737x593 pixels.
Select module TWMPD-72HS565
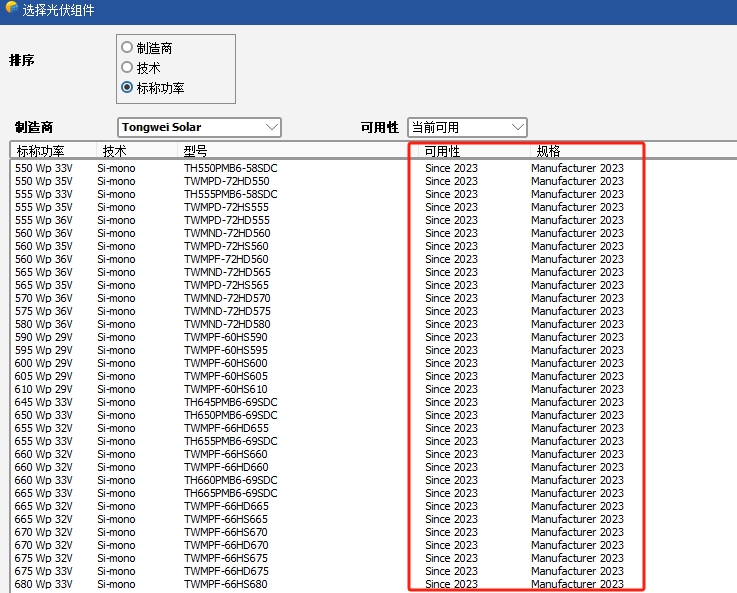pyautogui.click(x=227, y=285)
